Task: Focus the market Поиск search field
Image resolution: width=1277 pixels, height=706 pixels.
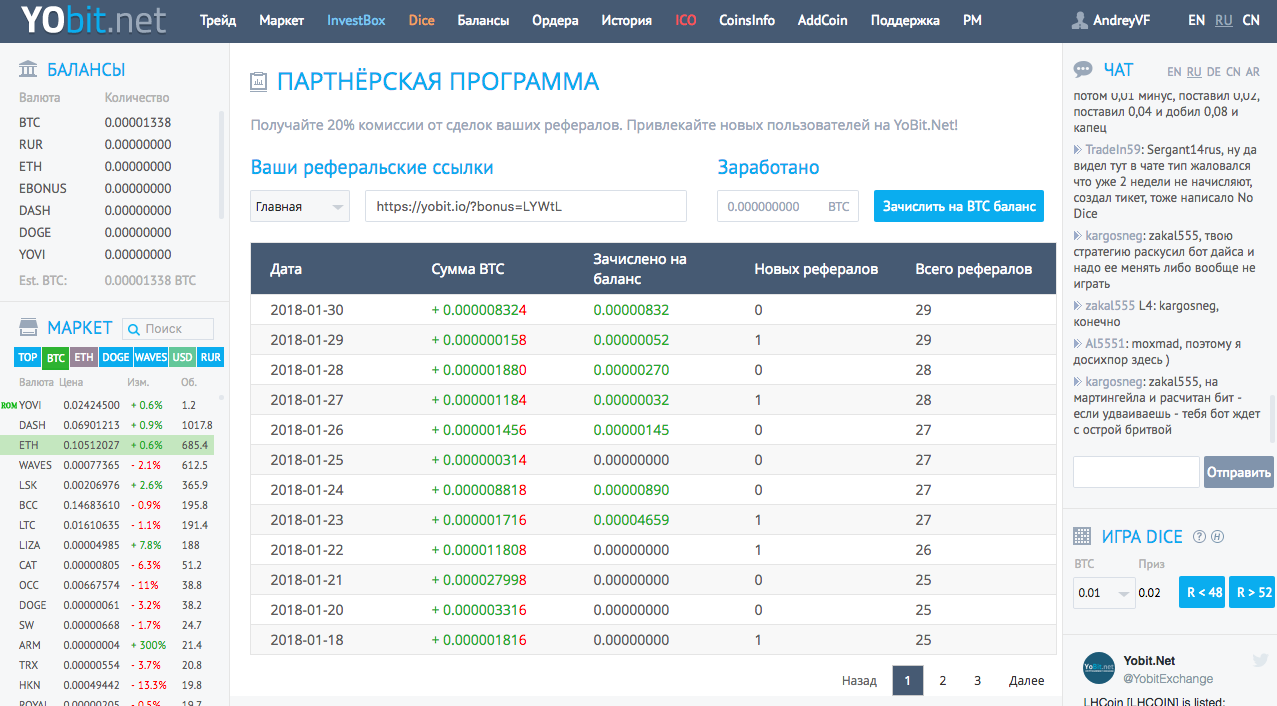Action: pyautogui.click(x=168, y=329)
